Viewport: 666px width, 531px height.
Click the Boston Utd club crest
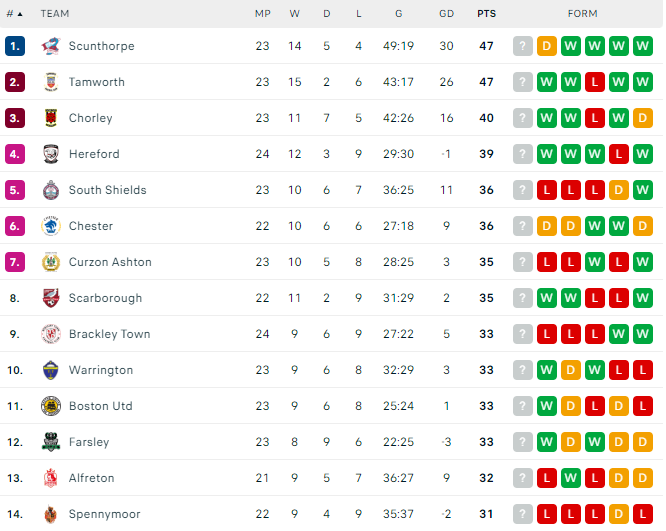coord(51,406)
